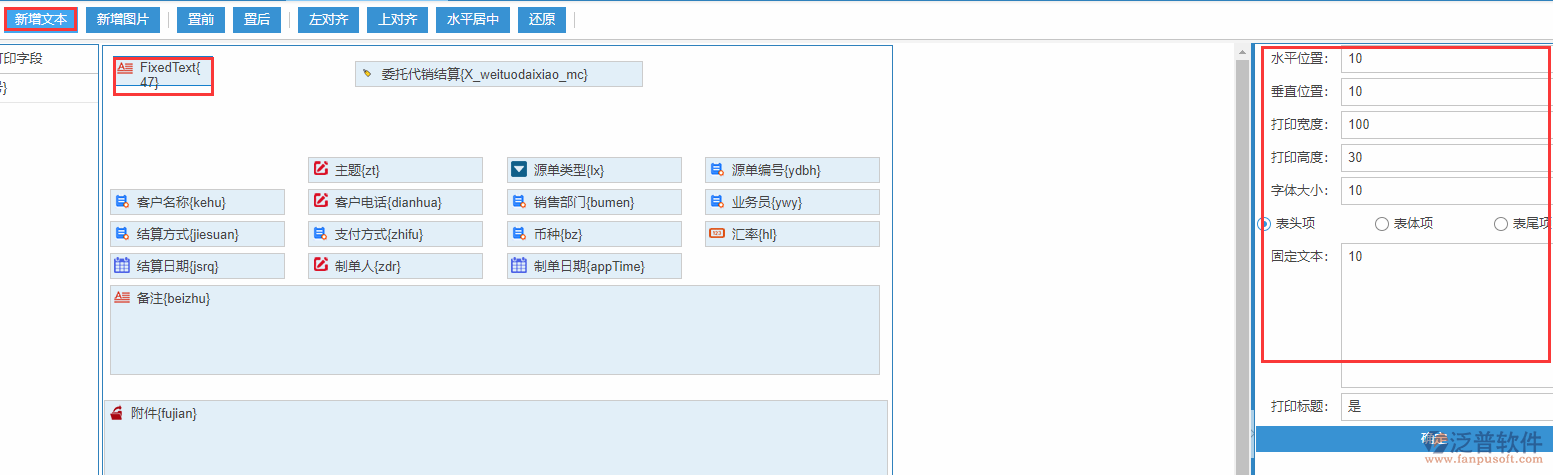Click the text icon beside 备注{beizhu}
The height and width of the screenshot is (475, 1553).
pyautogui.click(x=122, y=298)
